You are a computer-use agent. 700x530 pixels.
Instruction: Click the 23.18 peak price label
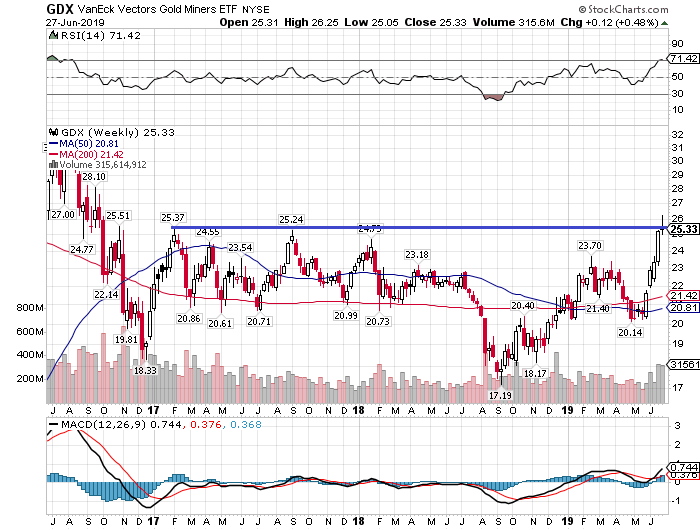[x=417, y=255]
